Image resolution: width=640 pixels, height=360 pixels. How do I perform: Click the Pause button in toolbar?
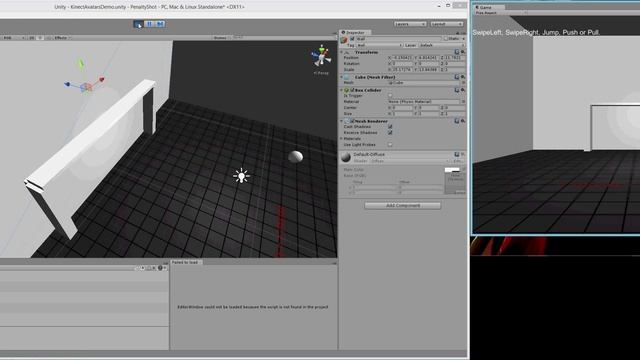[x=149, y=24]
